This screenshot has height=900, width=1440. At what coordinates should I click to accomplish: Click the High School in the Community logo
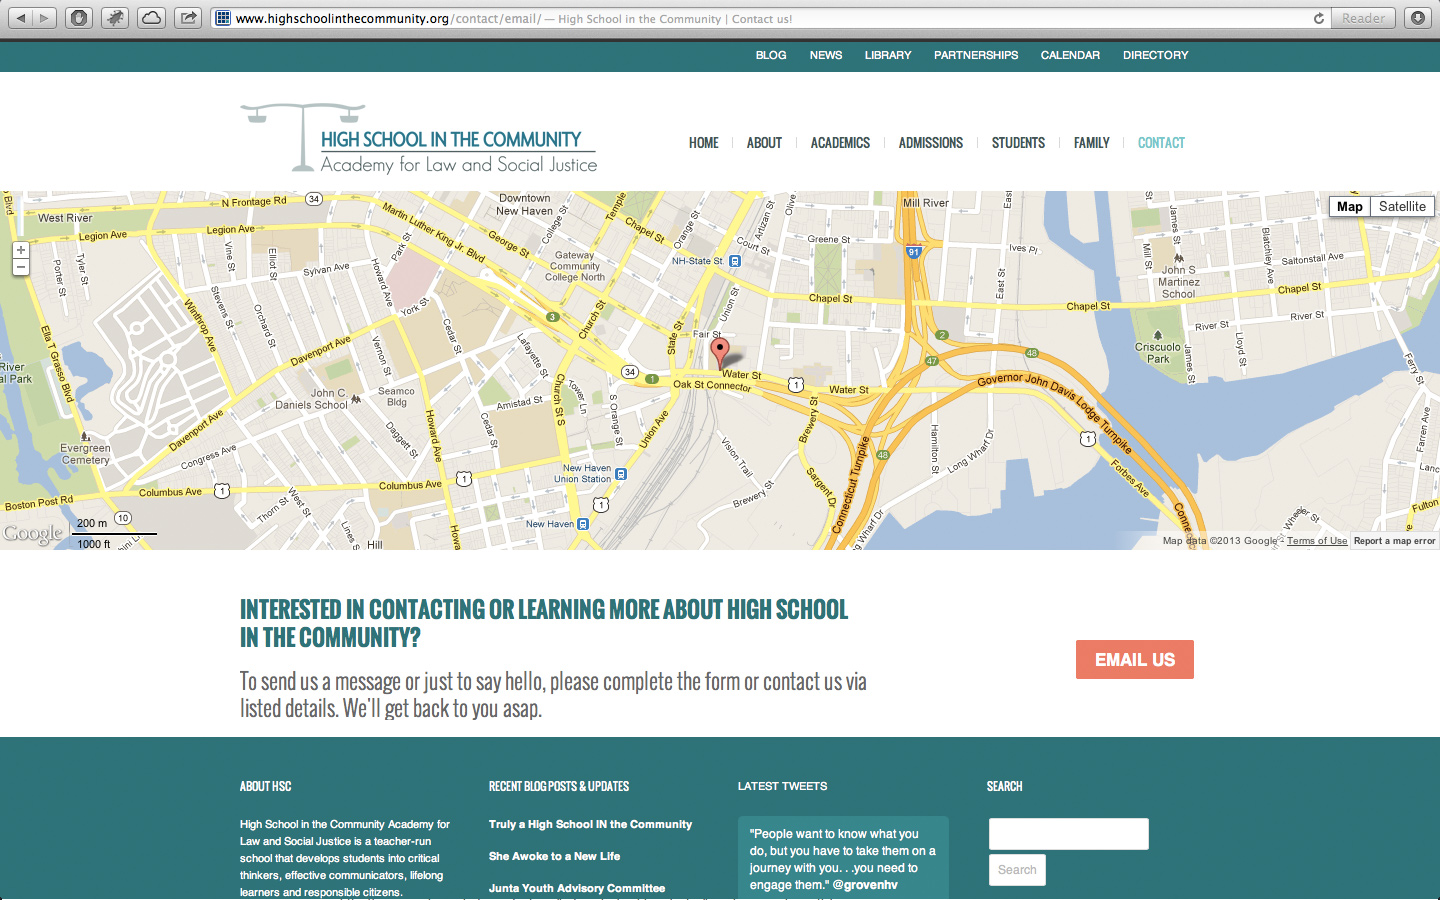[x=419, y=140]
